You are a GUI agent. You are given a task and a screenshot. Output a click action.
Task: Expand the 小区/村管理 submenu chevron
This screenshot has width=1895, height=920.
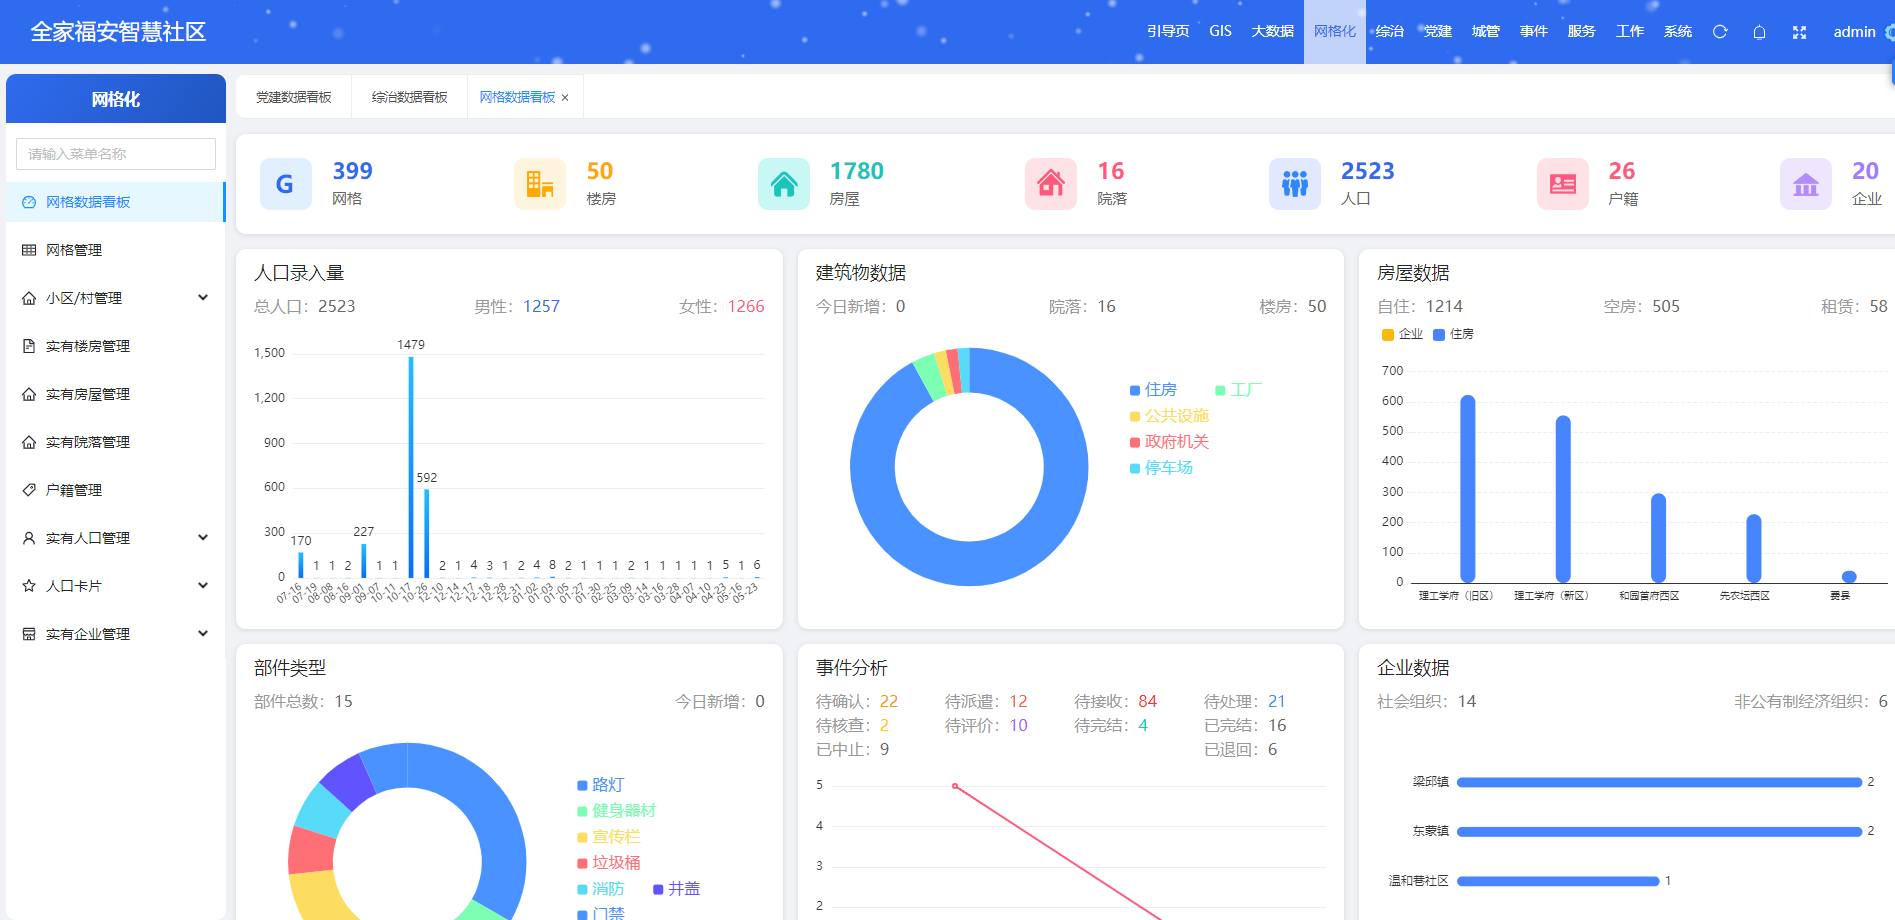[x=203, y=298]
